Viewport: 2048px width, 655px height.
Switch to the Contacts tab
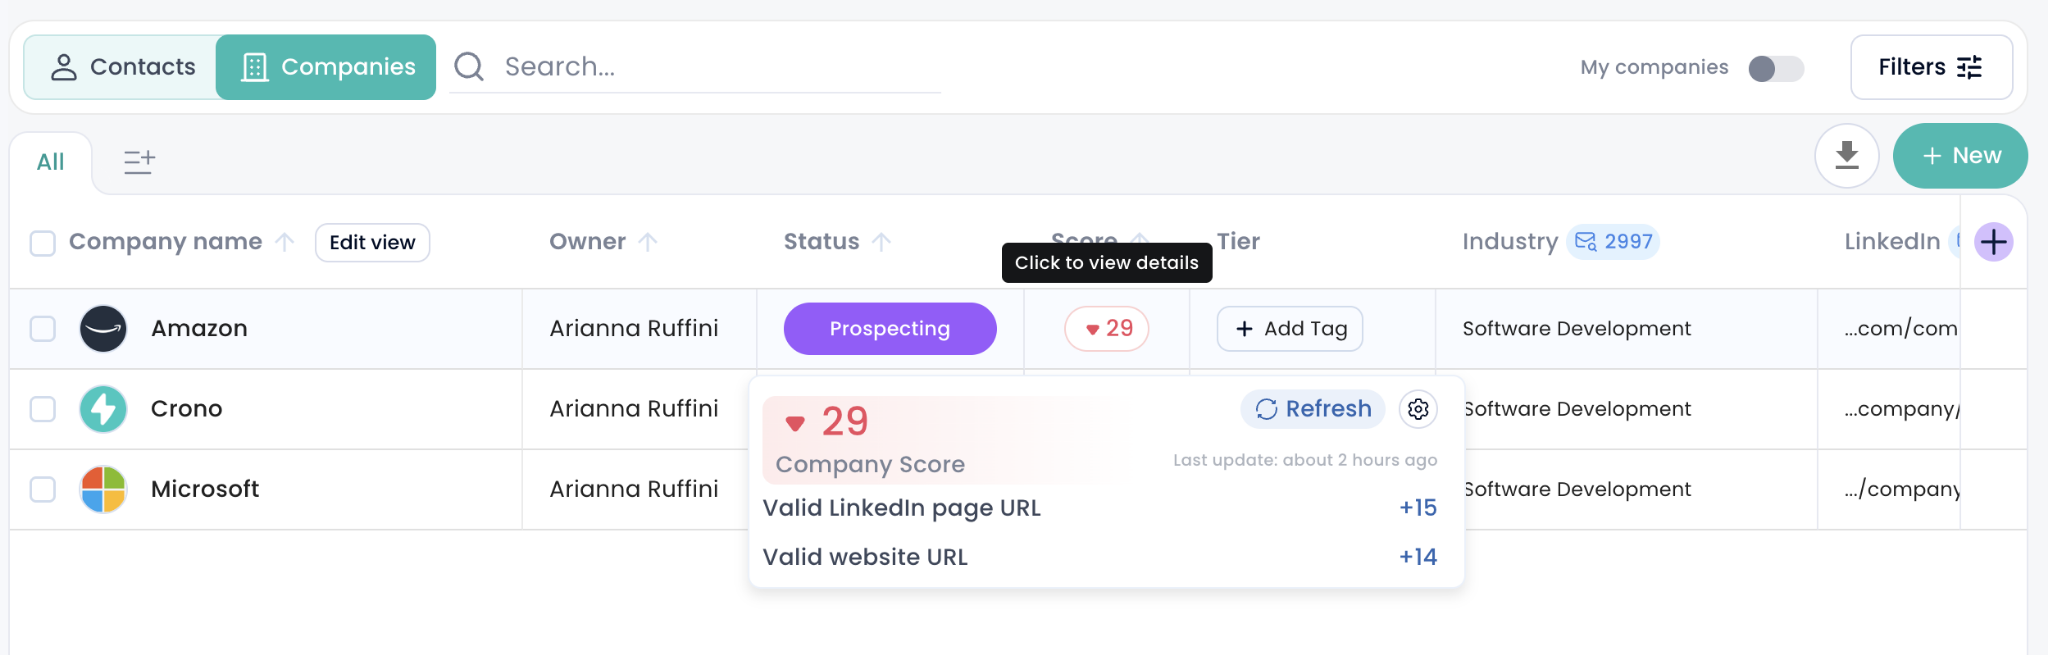click(x=121, y=67)
